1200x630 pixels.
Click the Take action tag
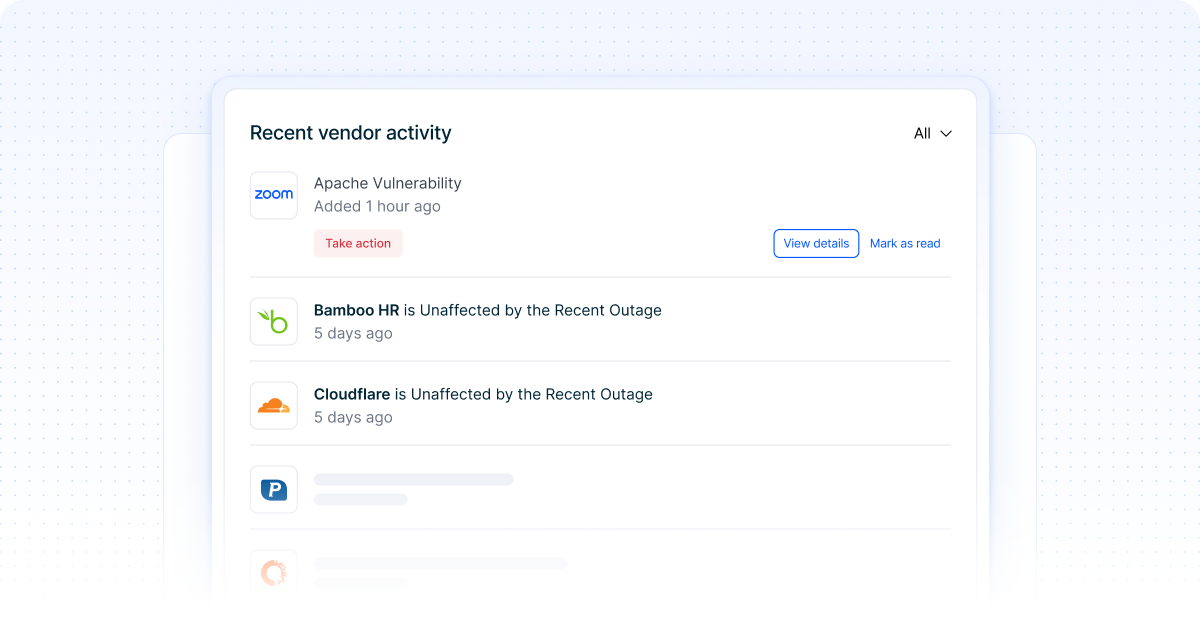coord(358,243)
